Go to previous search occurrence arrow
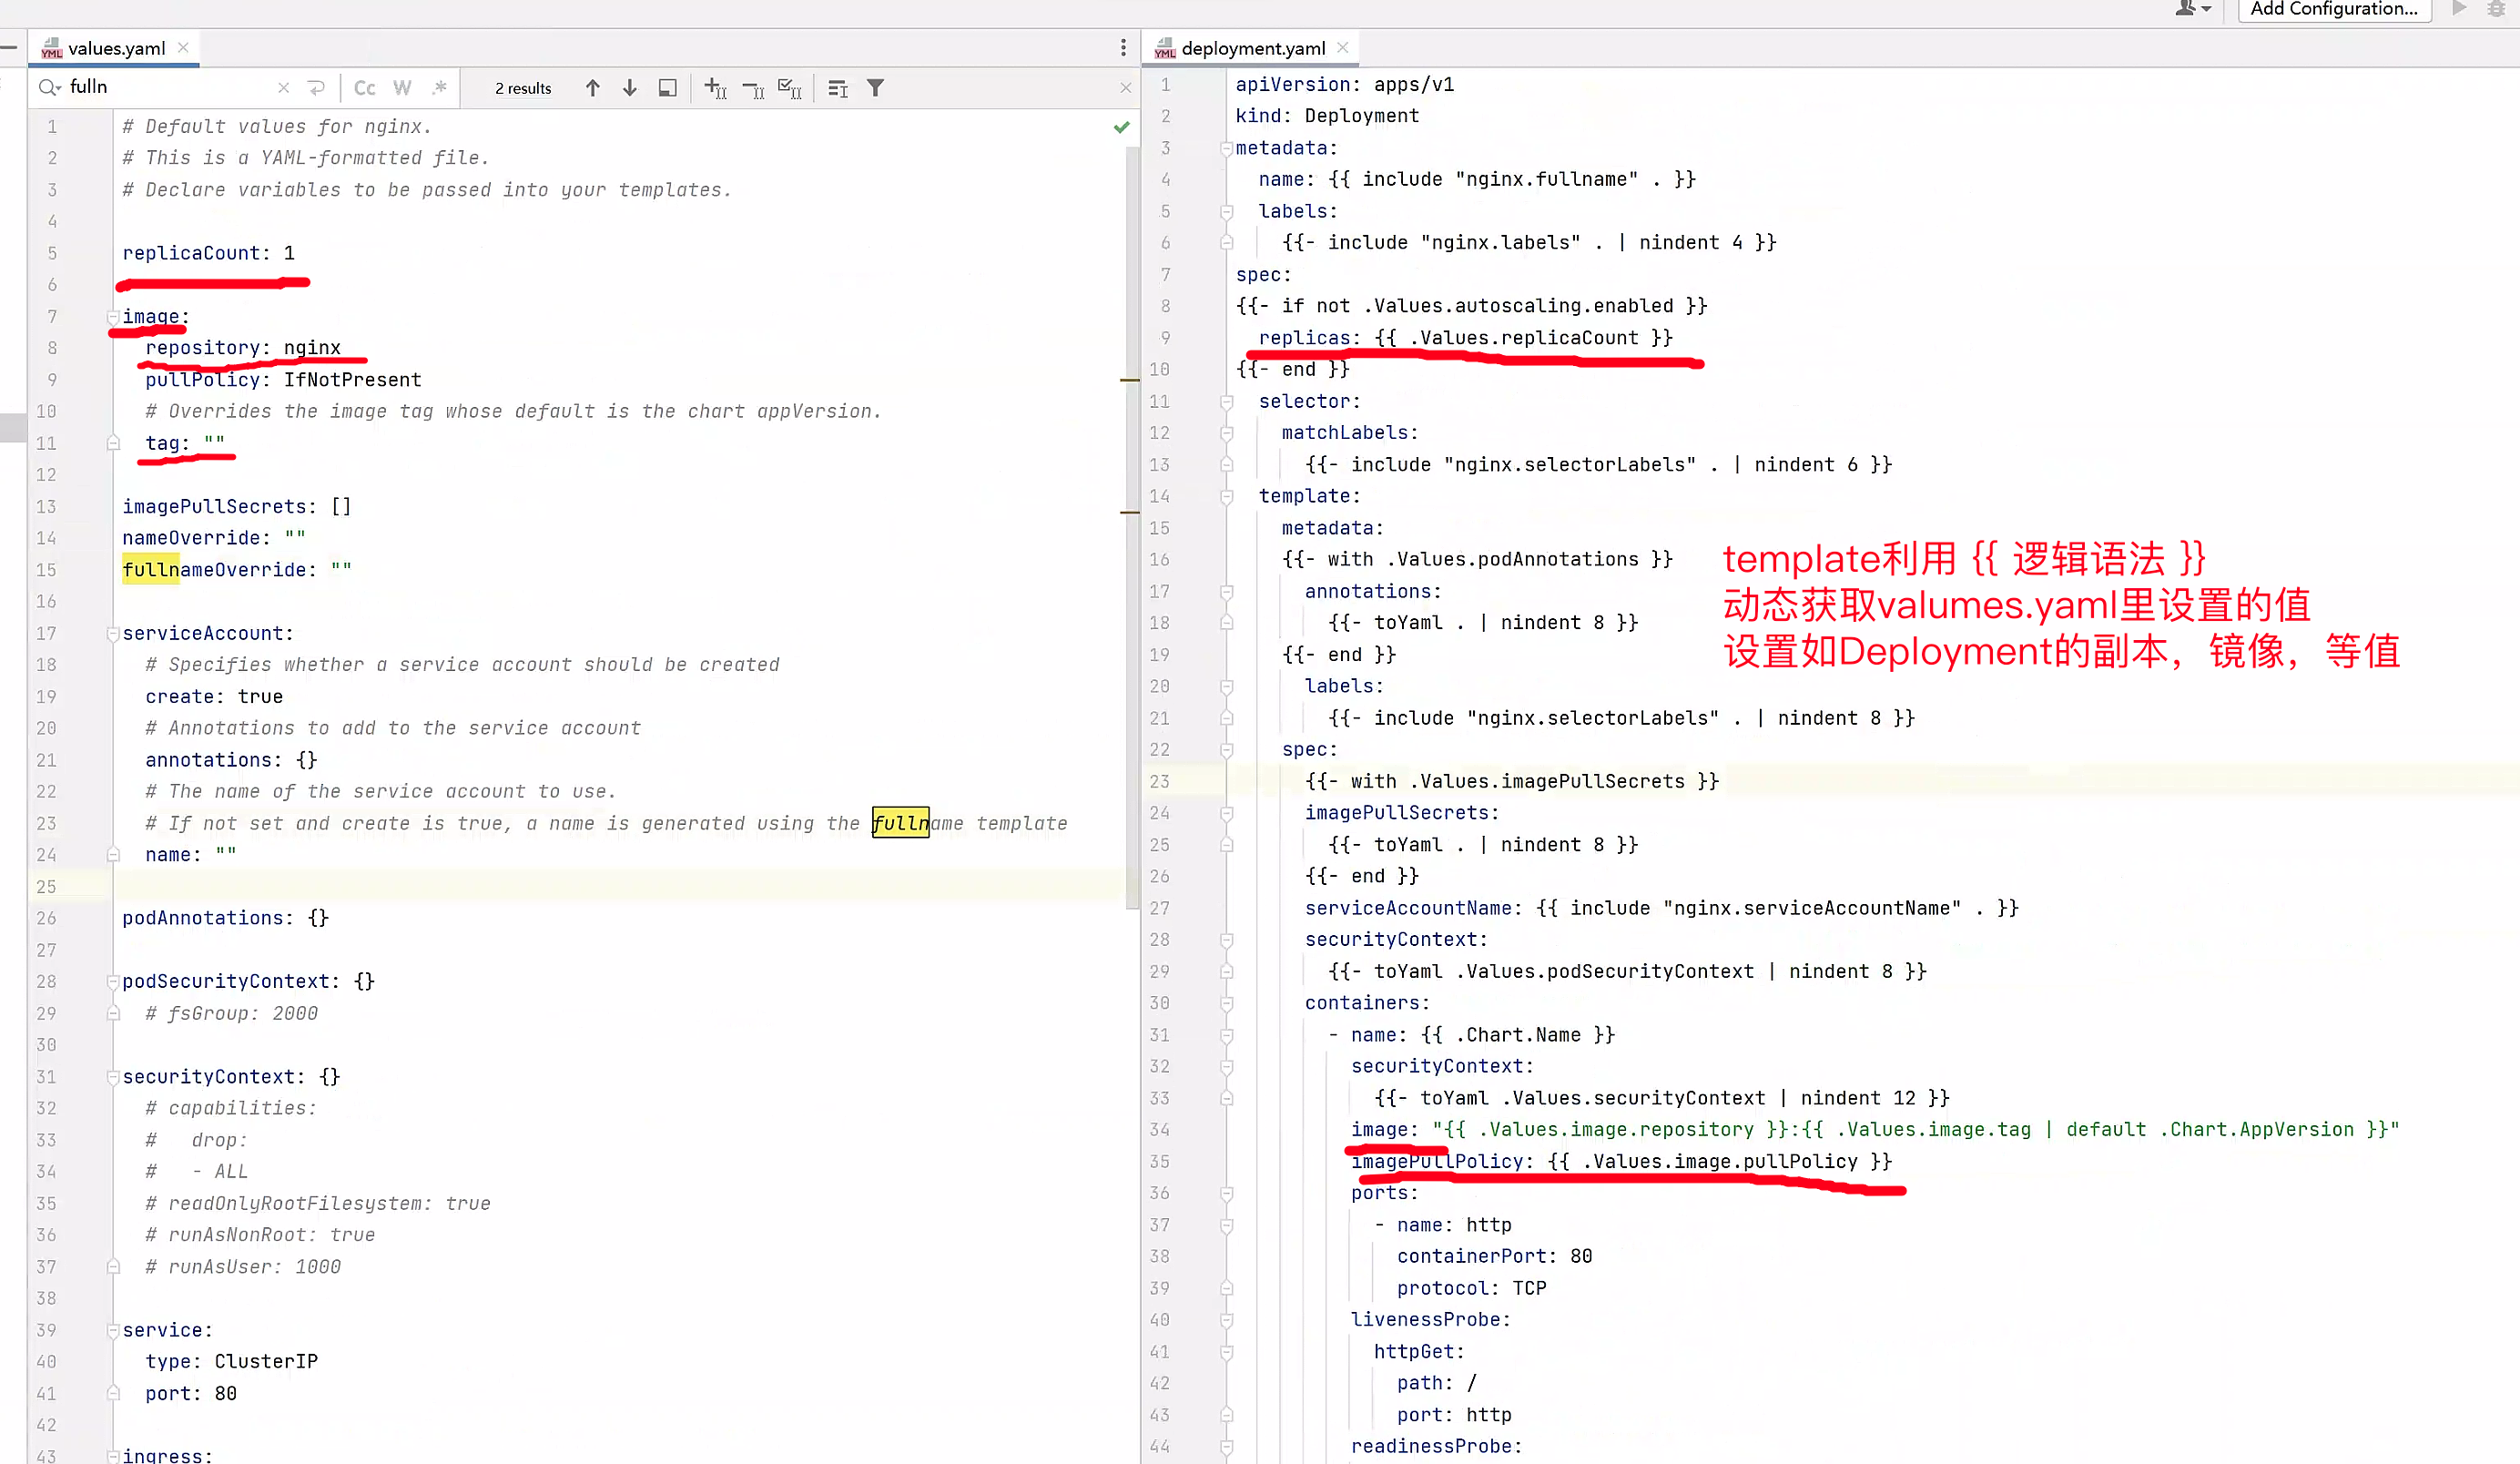The height and width of the screenshot is (1464, 2520). (592, 88)
